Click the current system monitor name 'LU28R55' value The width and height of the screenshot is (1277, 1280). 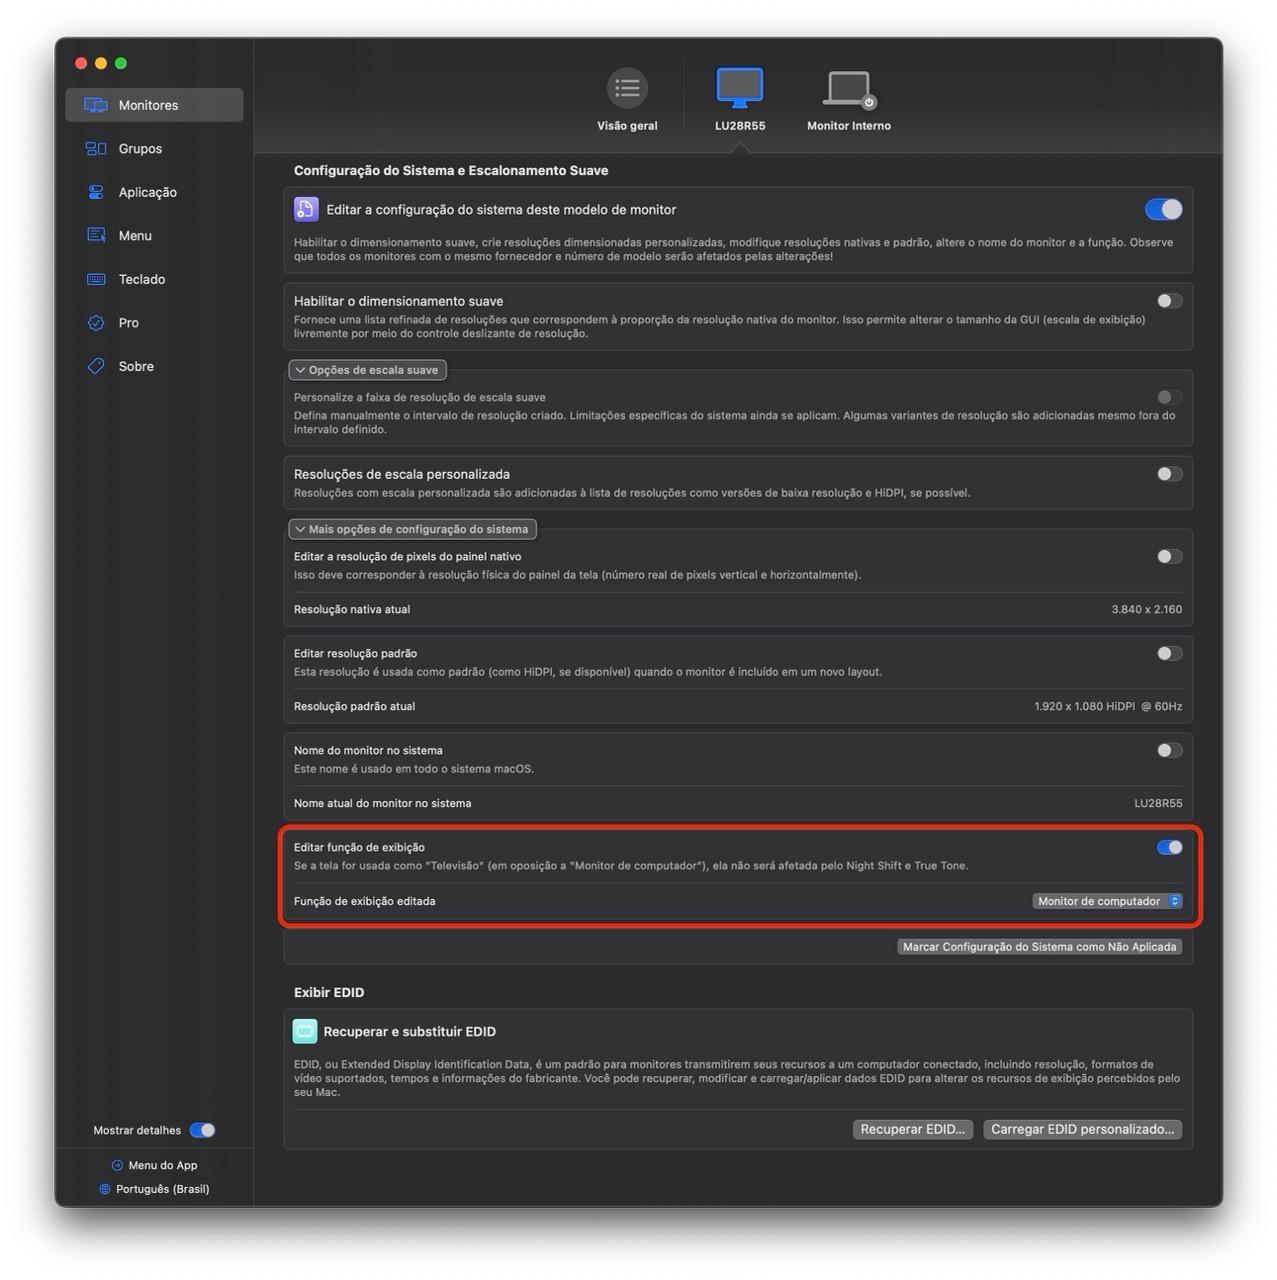coord(1158,803)
